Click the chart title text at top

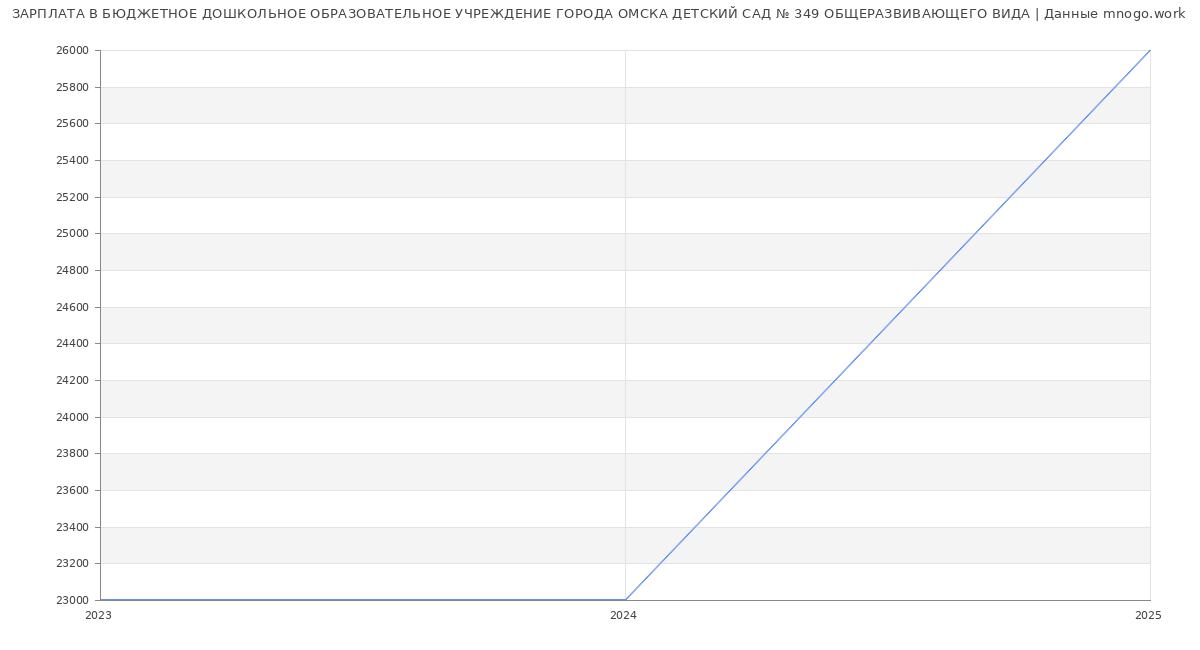tap(598, 14)
